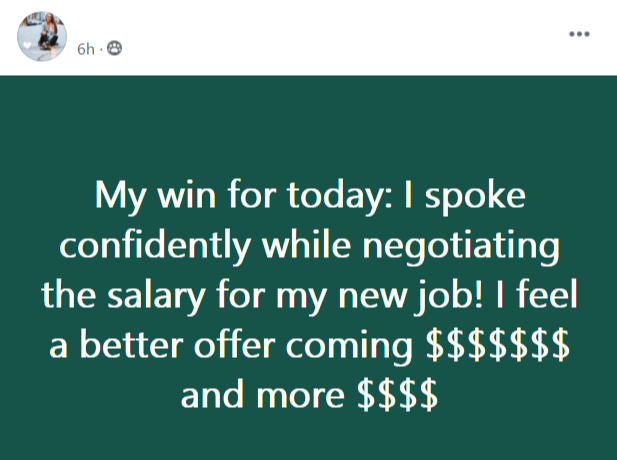Click the final four dollar signs
This screenshot has width=617, height=460.
coord(397,395)
